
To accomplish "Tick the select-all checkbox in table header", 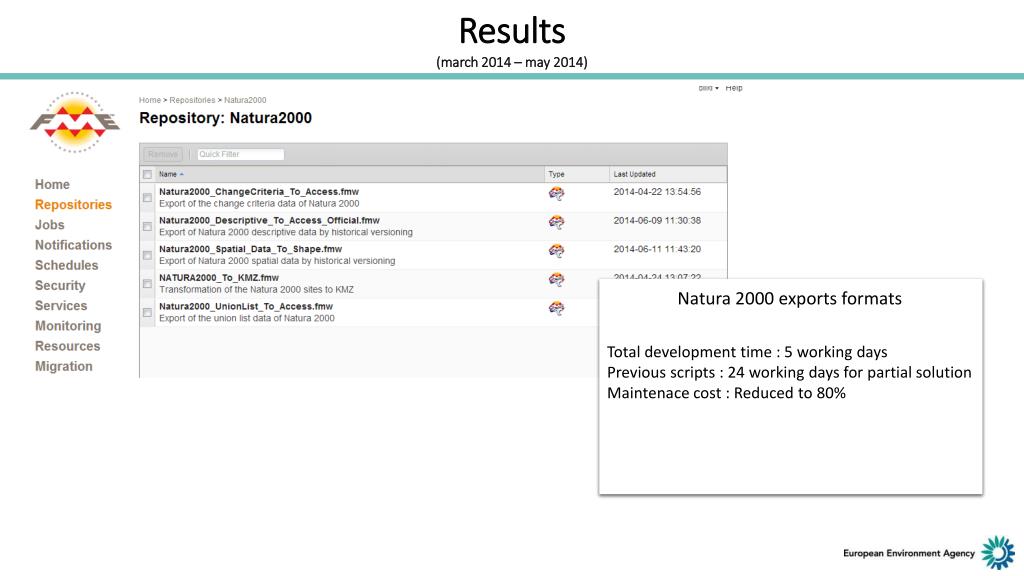I will click(x=147, y=174).
